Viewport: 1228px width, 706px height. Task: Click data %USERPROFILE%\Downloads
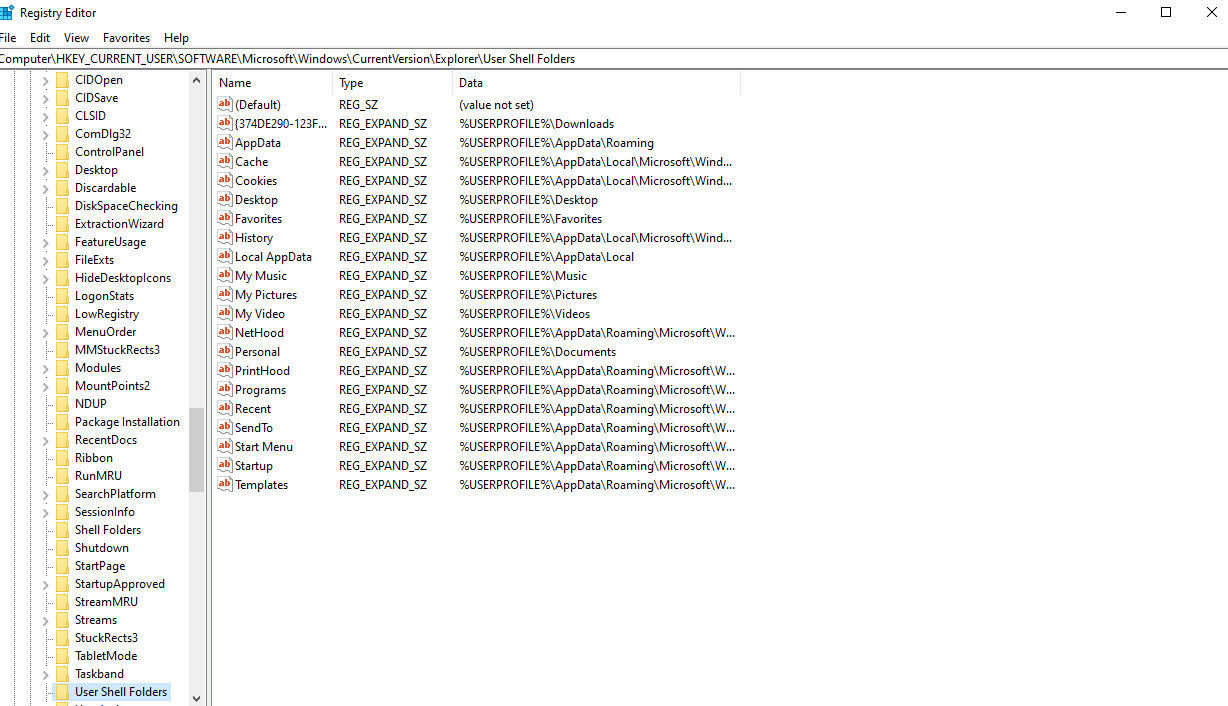pos(536,123)
